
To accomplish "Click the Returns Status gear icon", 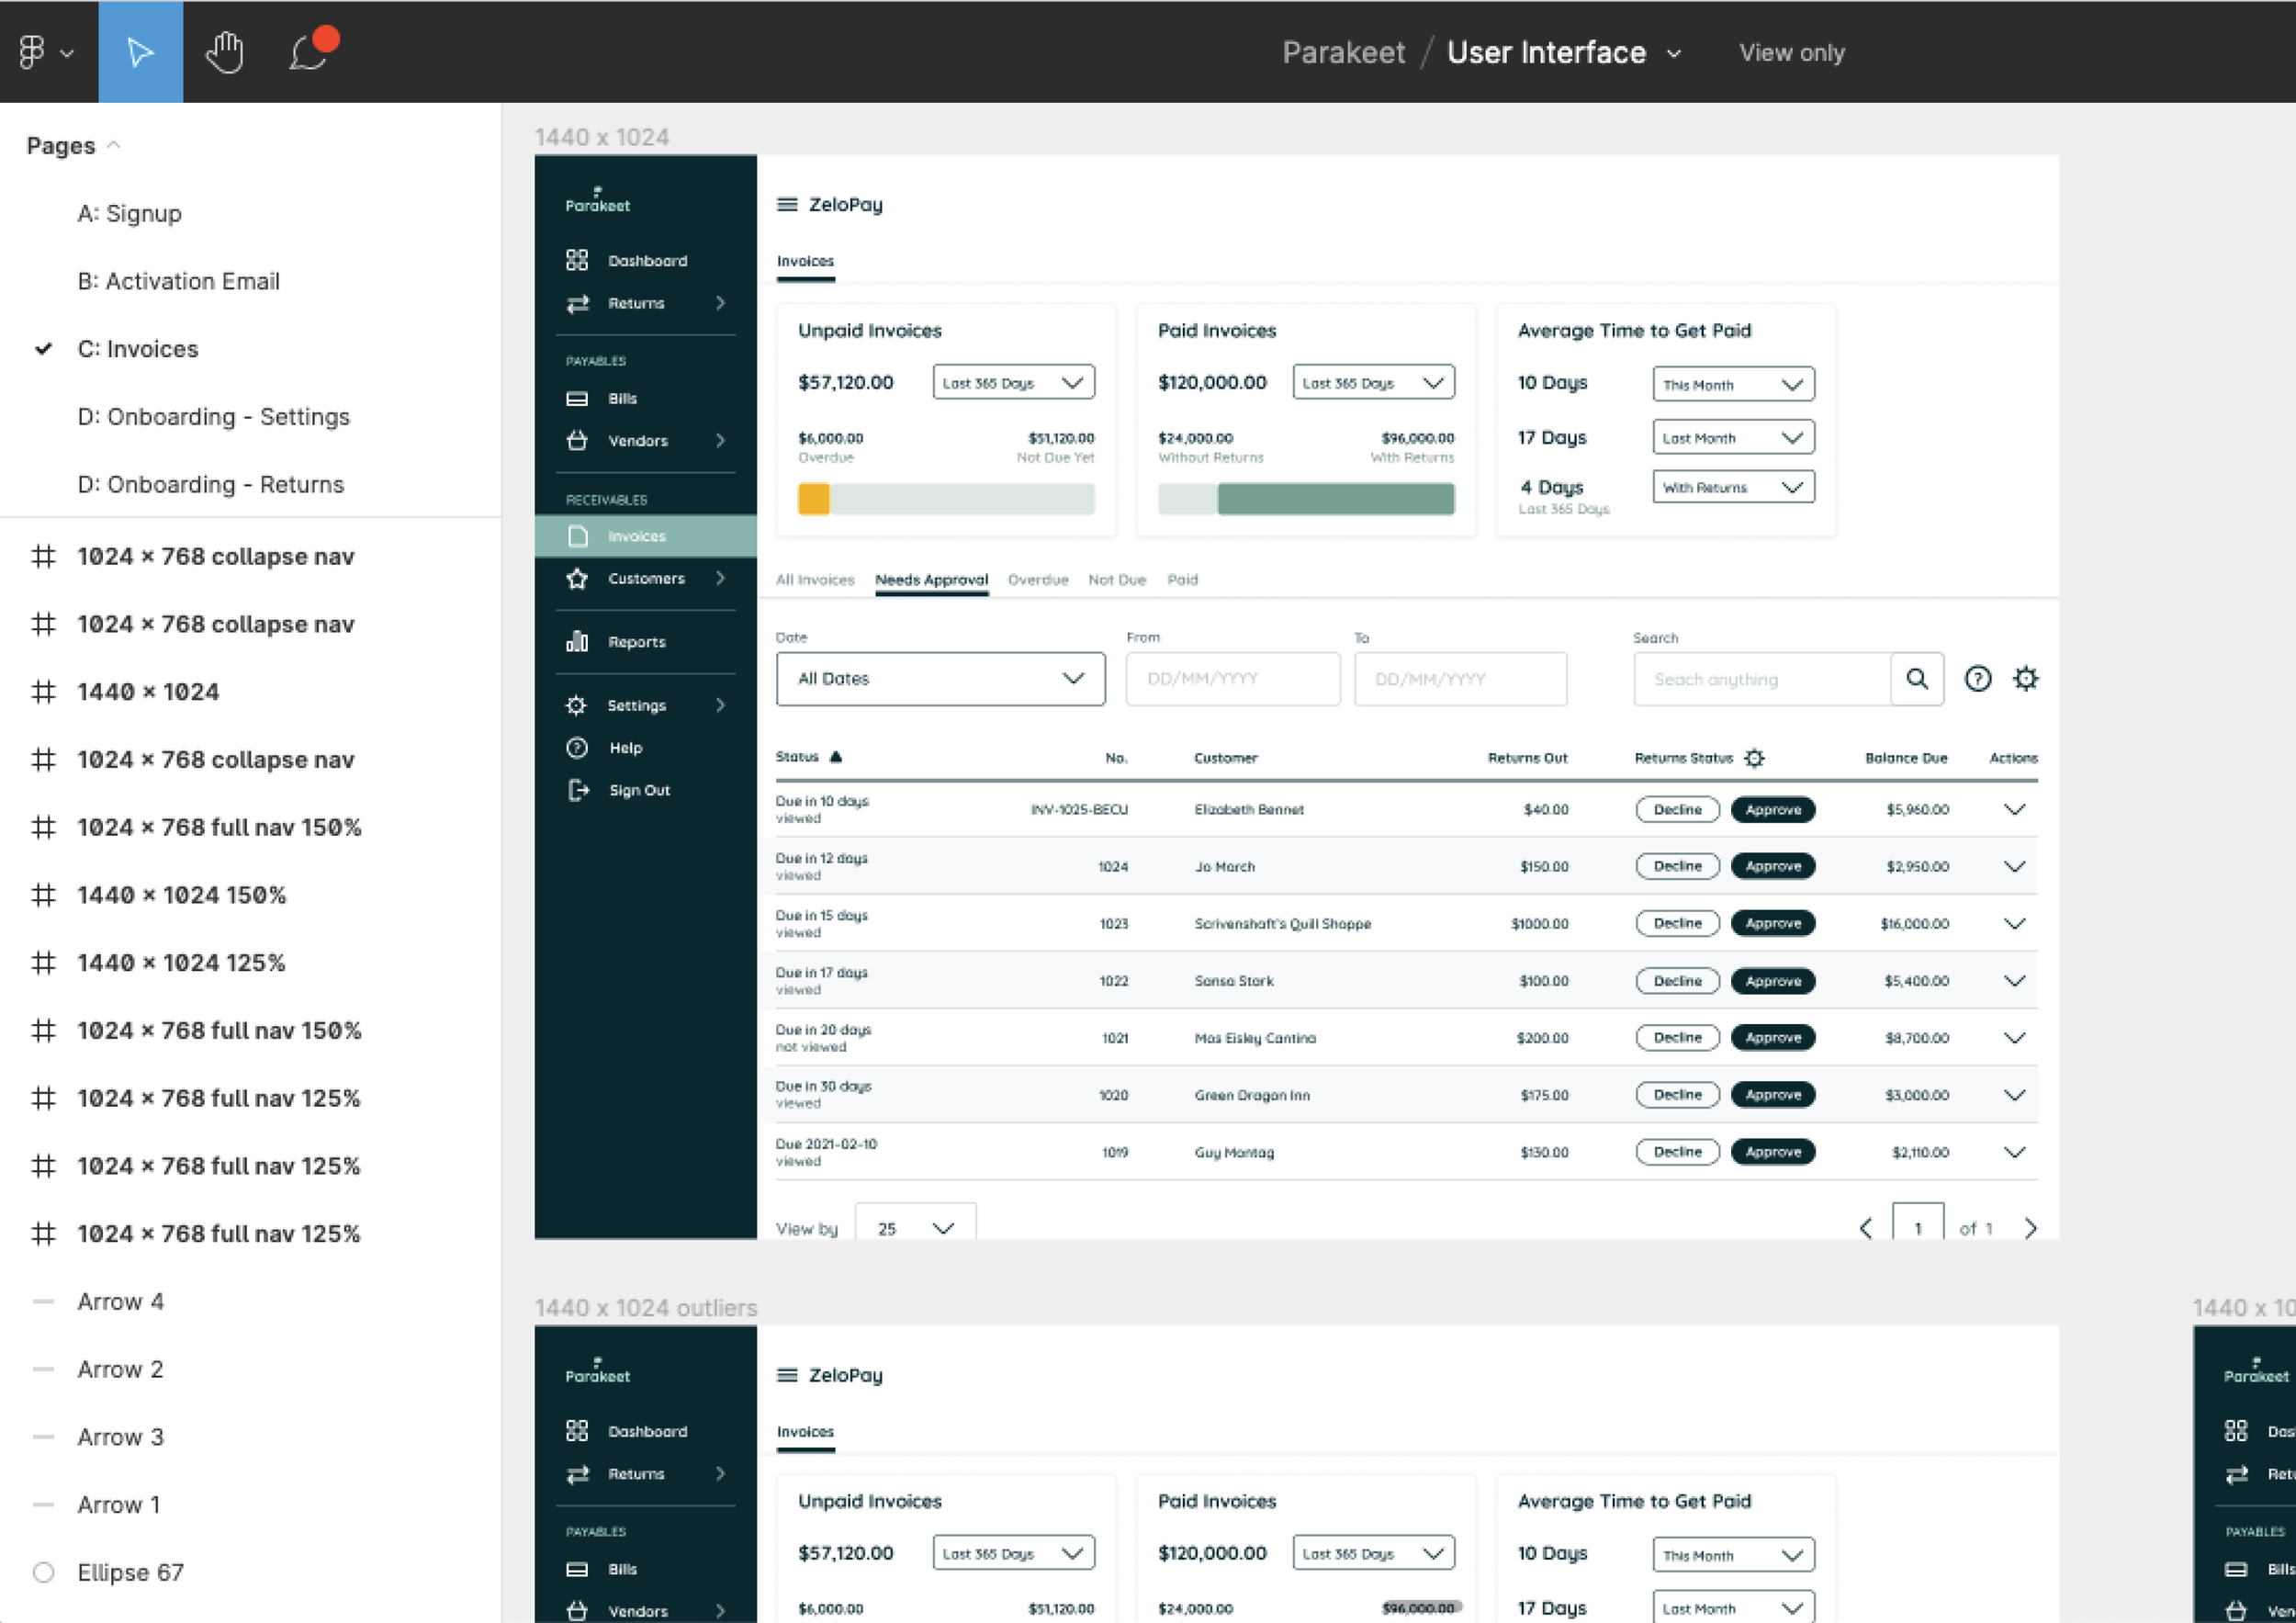I will point(1754,758).
